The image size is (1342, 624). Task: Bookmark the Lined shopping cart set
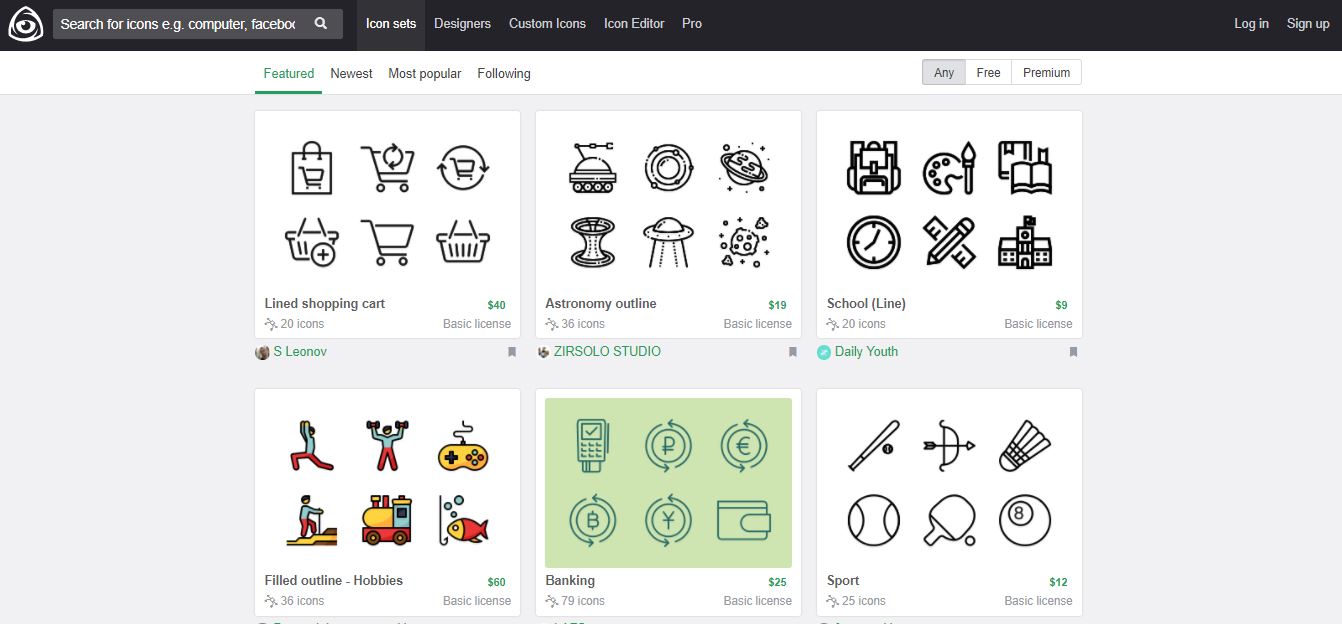click(511, 352)
